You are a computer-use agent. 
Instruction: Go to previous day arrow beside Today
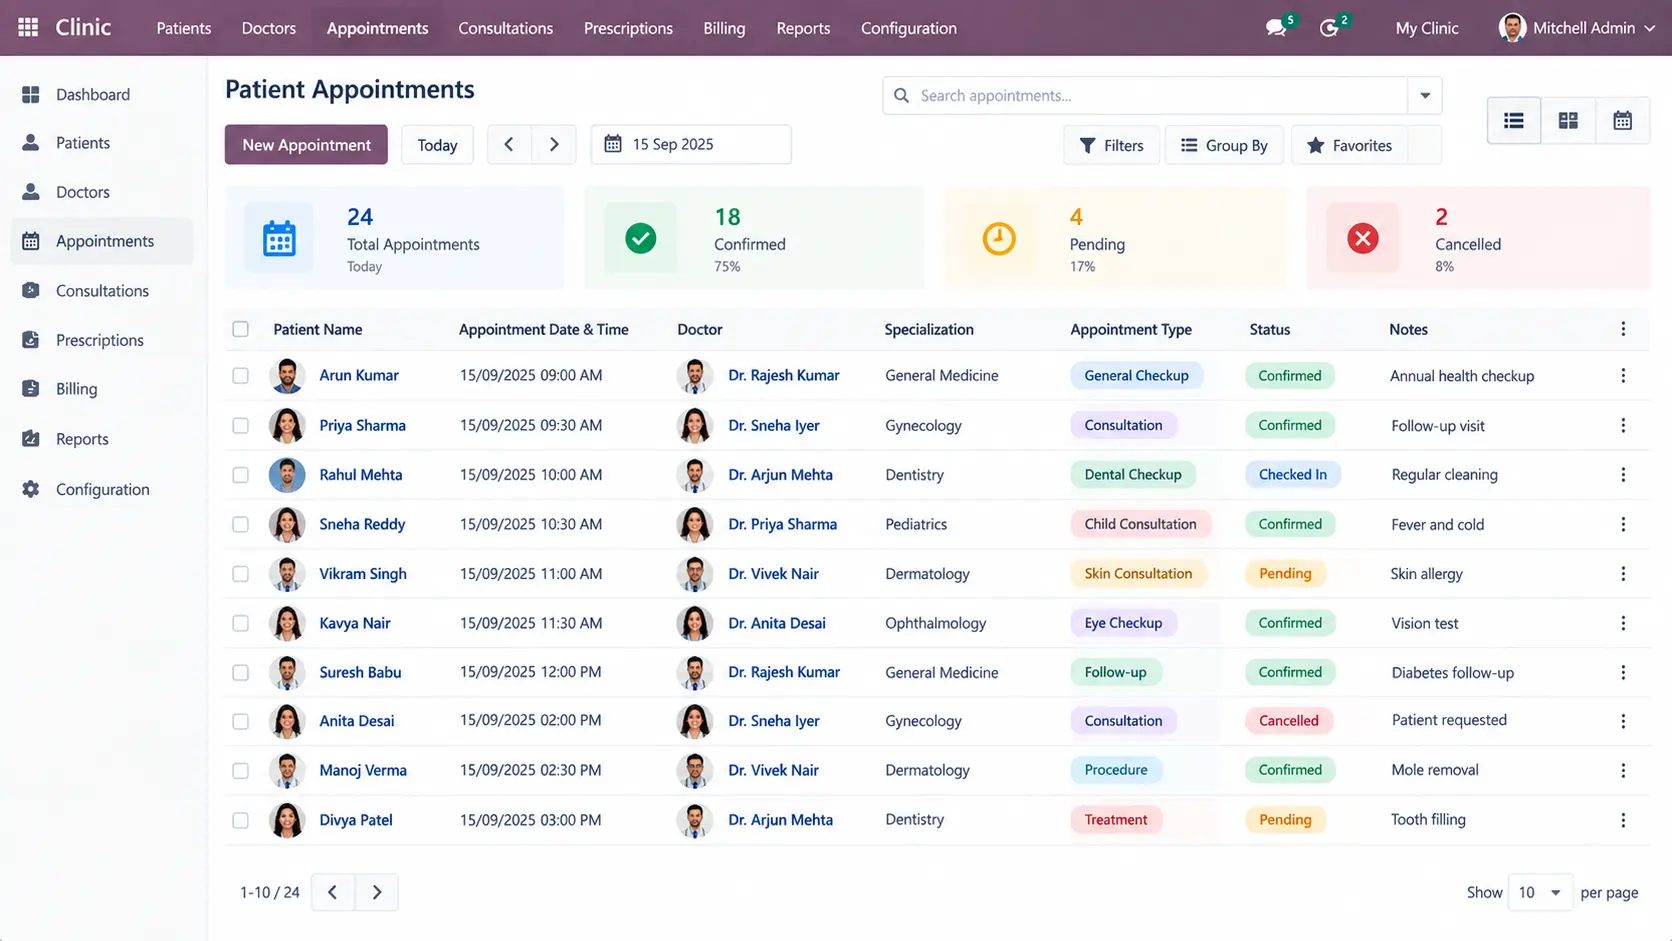509,145
